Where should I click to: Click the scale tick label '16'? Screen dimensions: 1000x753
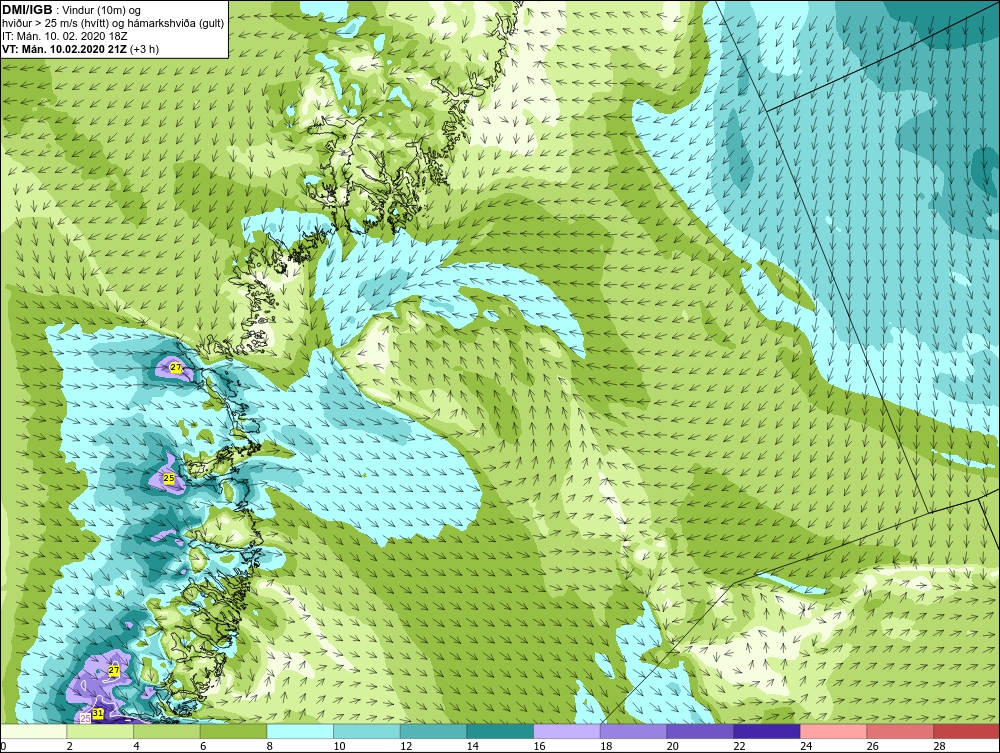540,746
